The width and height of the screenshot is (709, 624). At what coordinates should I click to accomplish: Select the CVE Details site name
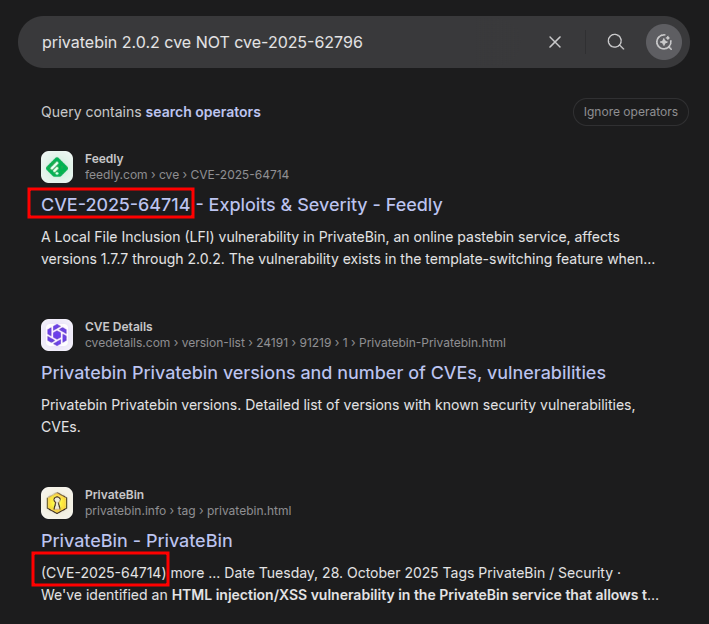119,326
